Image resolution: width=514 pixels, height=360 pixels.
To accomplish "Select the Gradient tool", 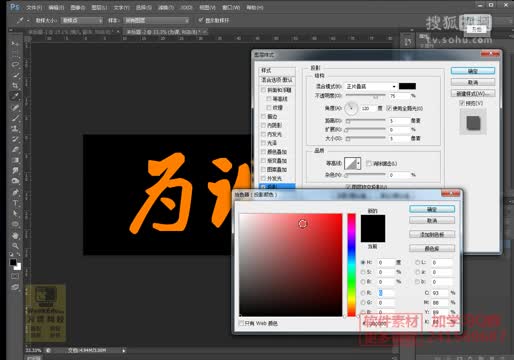I will point(15,160).
